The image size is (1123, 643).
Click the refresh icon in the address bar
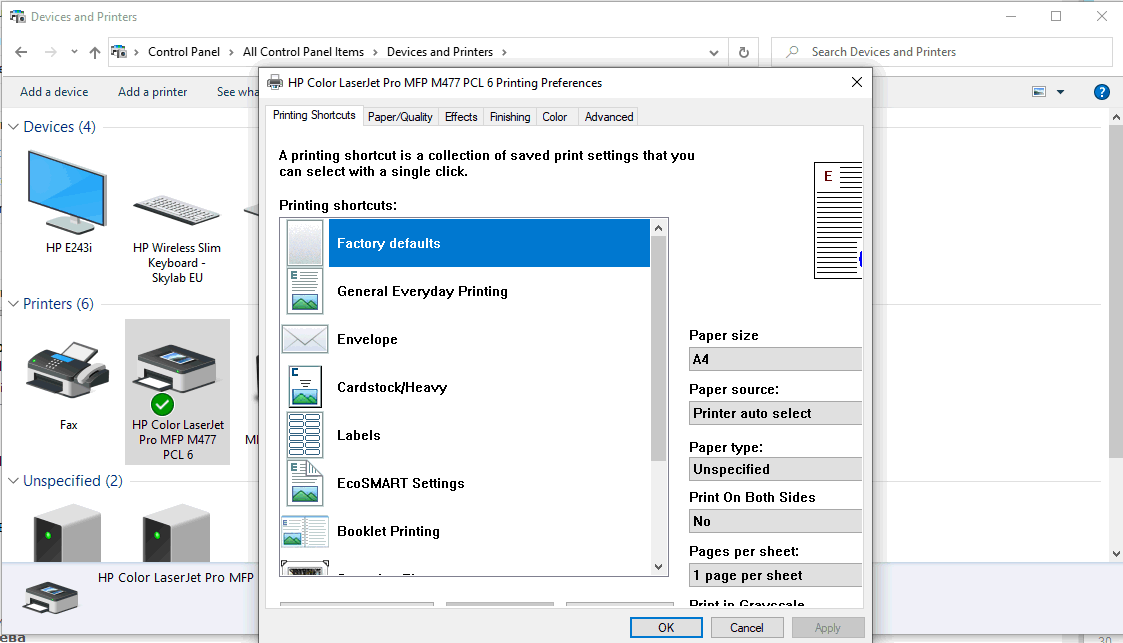coord(742,52)
